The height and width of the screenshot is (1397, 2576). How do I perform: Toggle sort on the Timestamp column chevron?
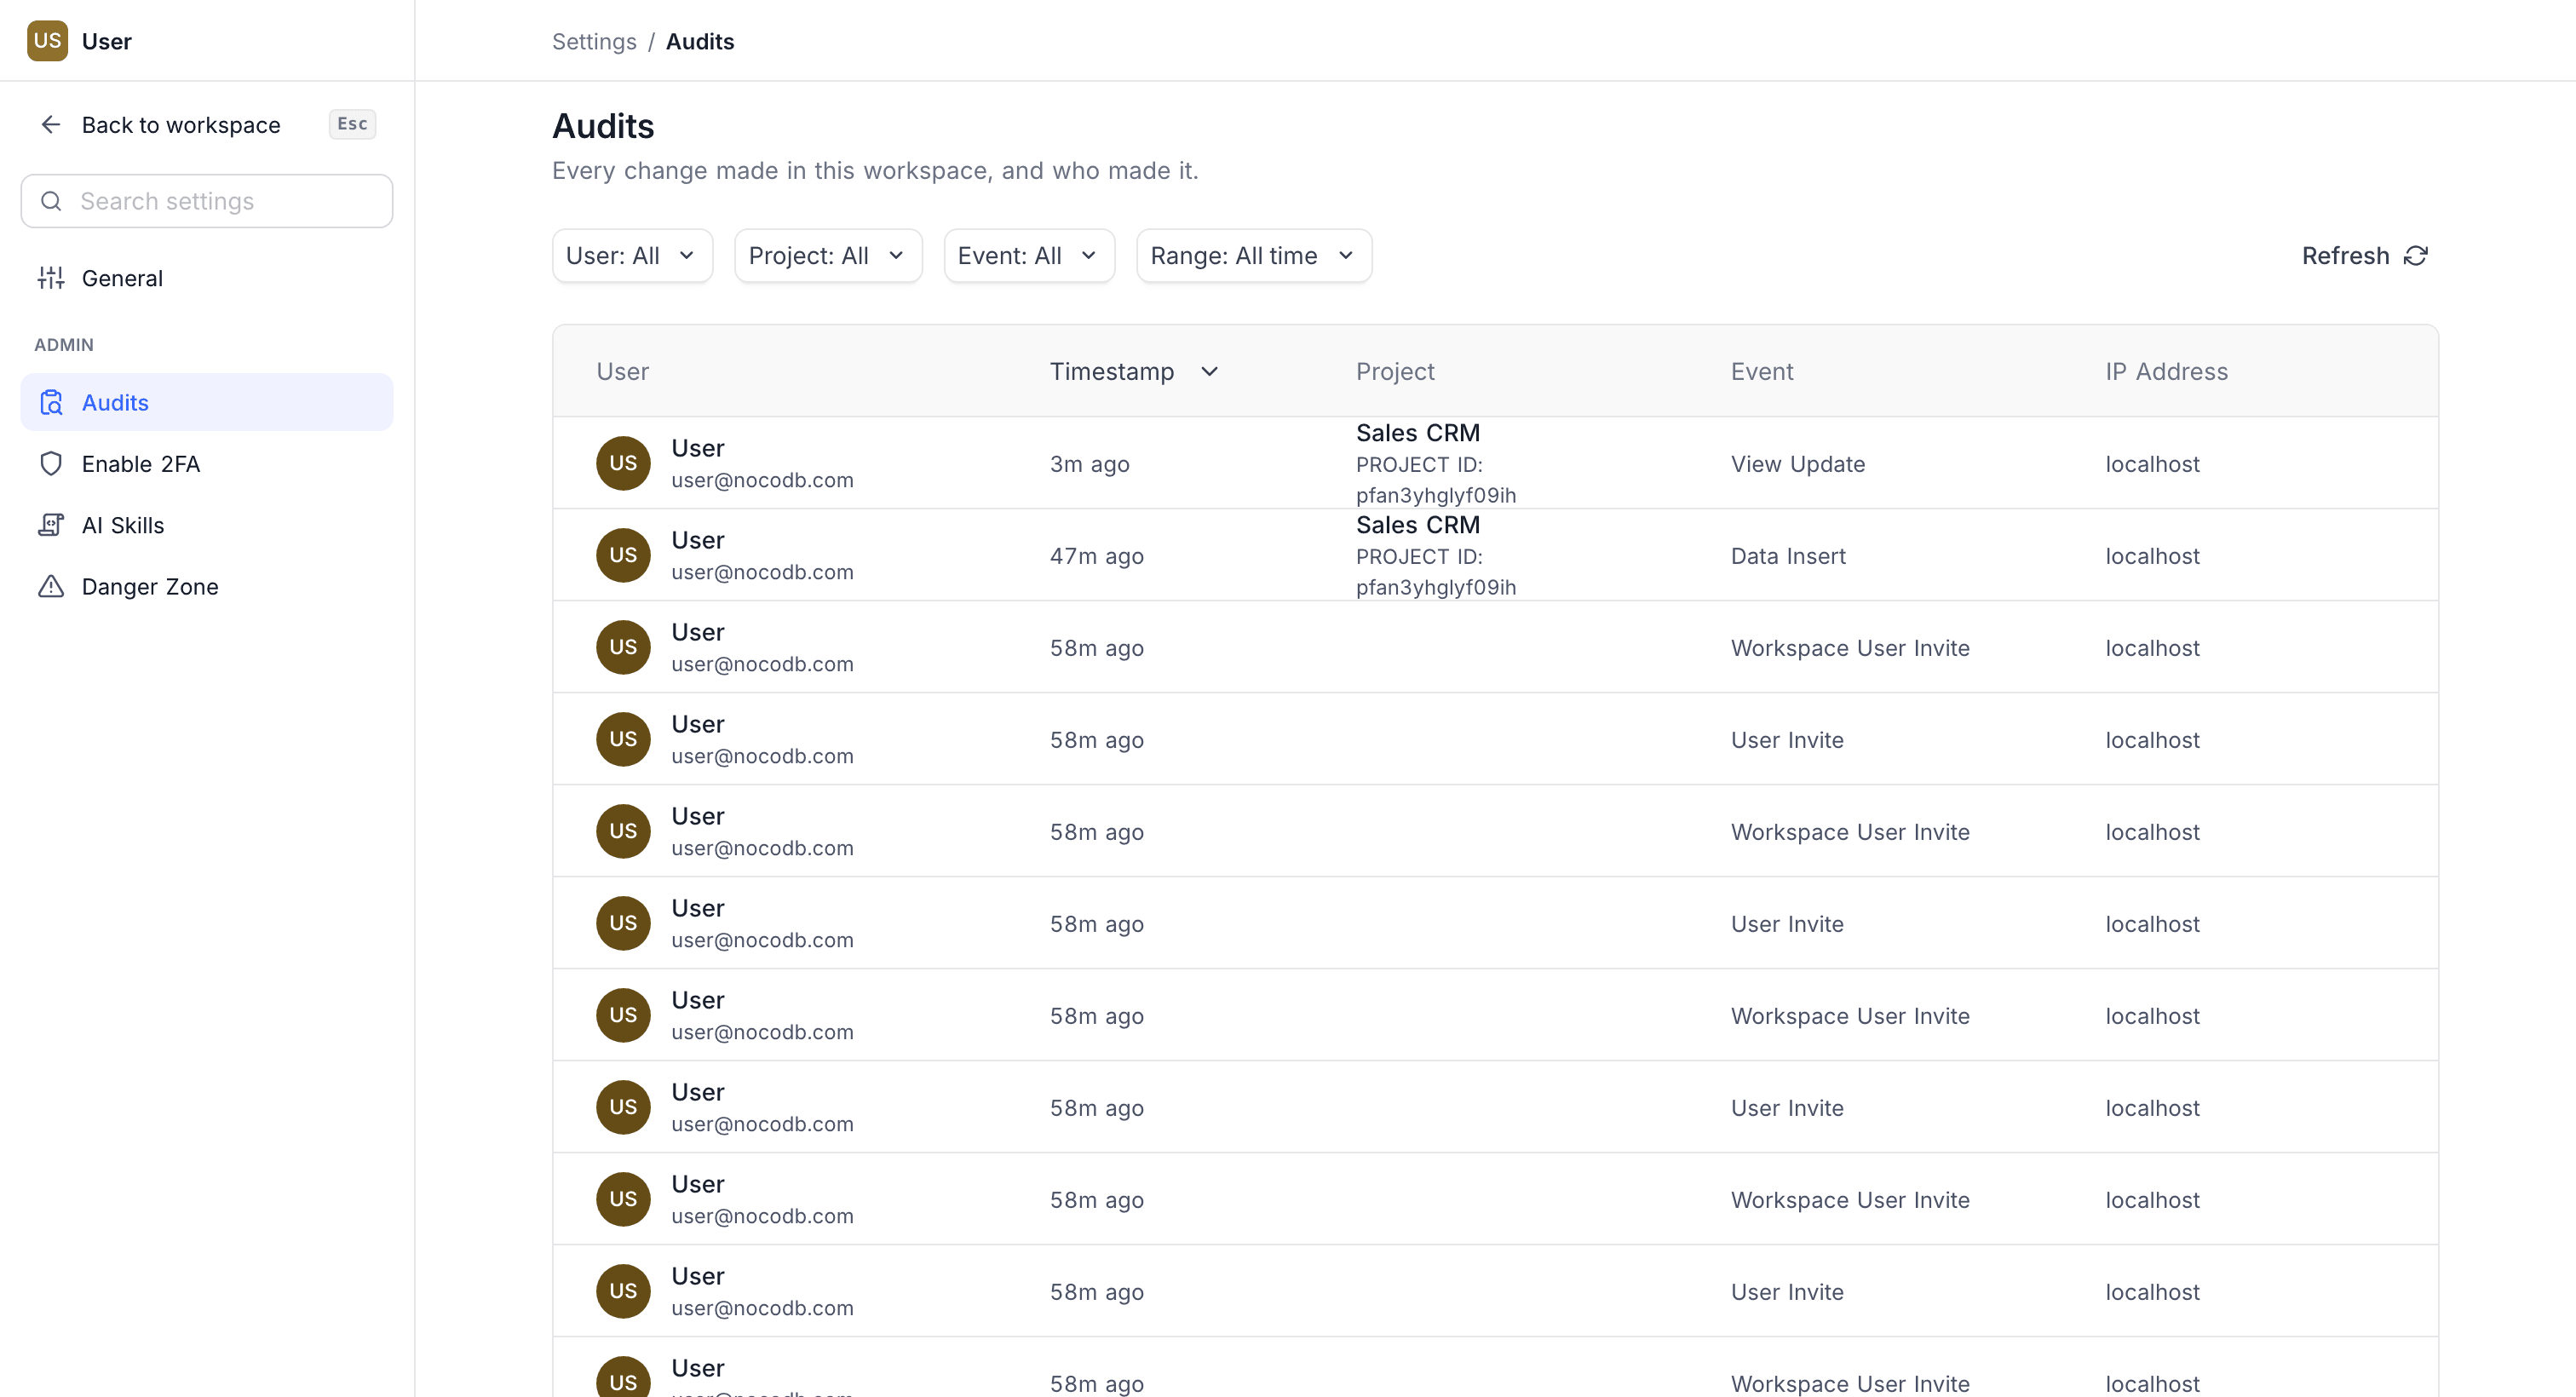point(1209,372)
